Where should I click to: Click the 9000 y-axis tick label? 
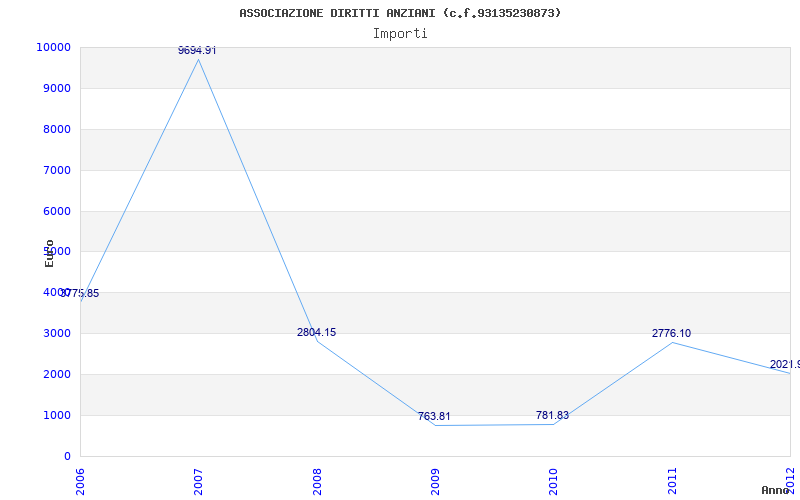[57, 88]
